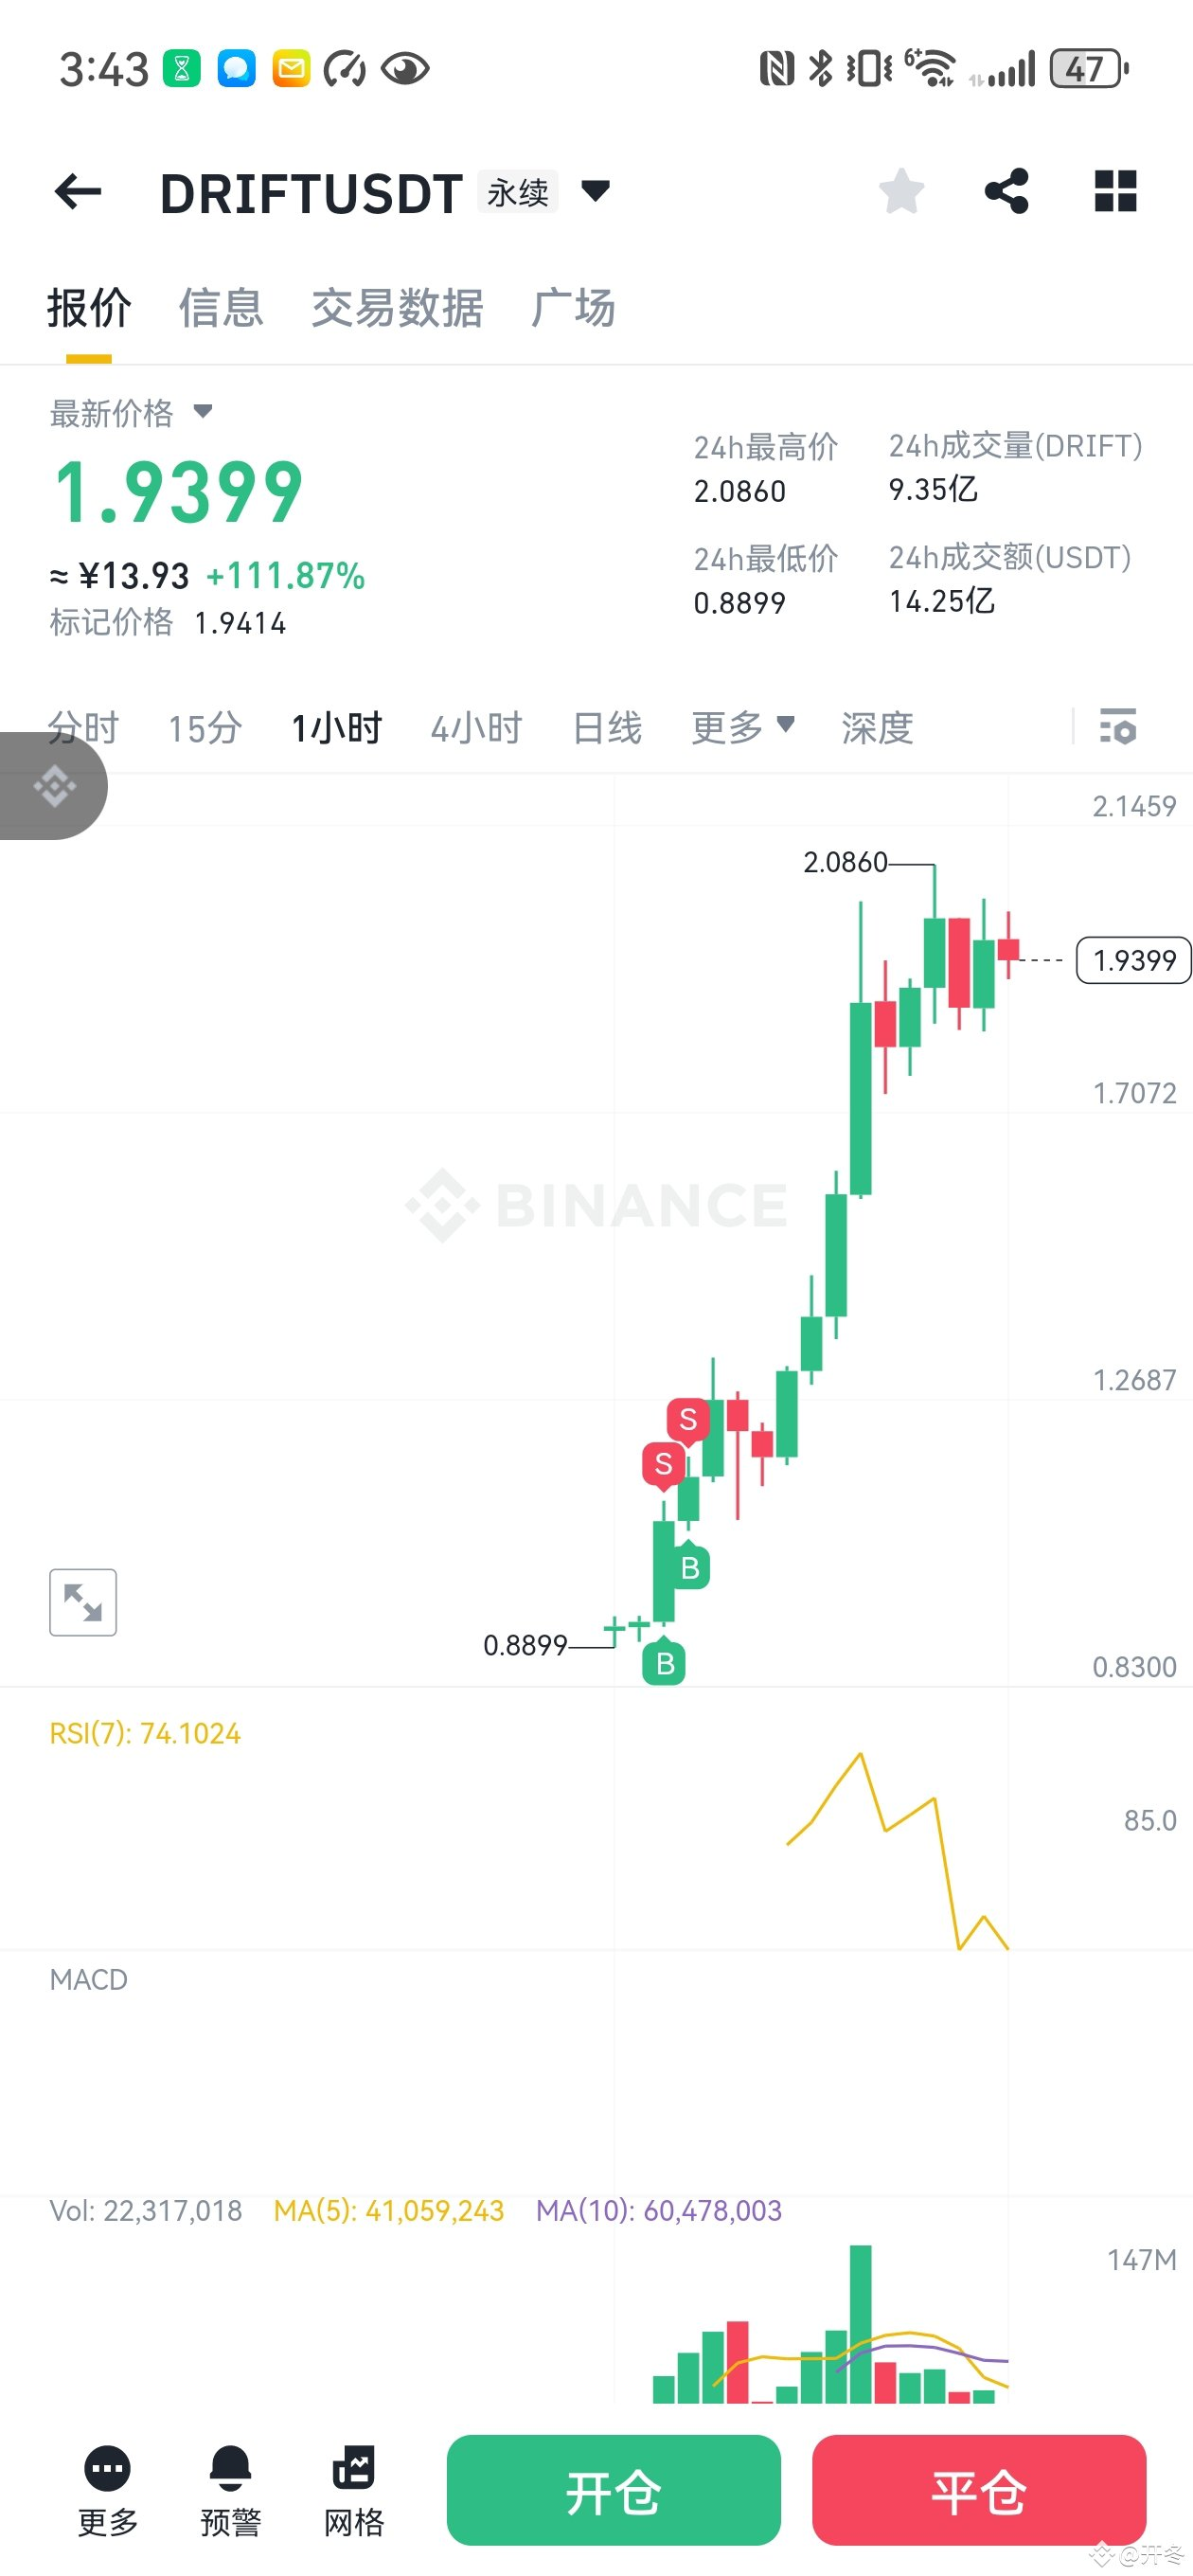Tap the 1.9399 current price label
Image resolution: width=1193 pixels, height=2576 pixels.
1133,960
